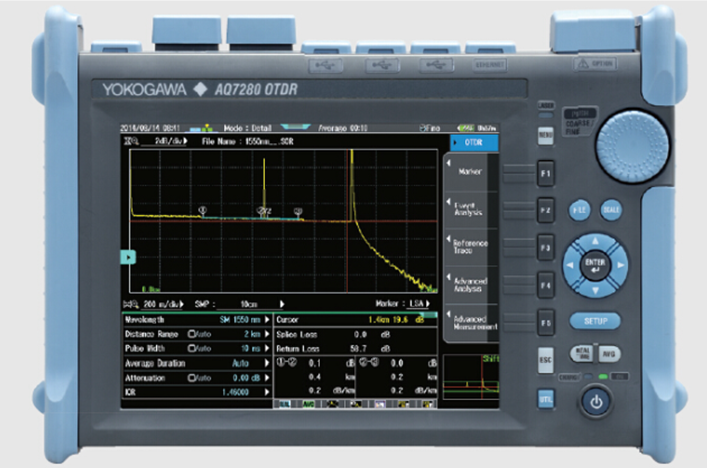Screen dimensions: 707x468
Task: Tap the Mode : Detail indicator
Action: click(x=248, y=128)
